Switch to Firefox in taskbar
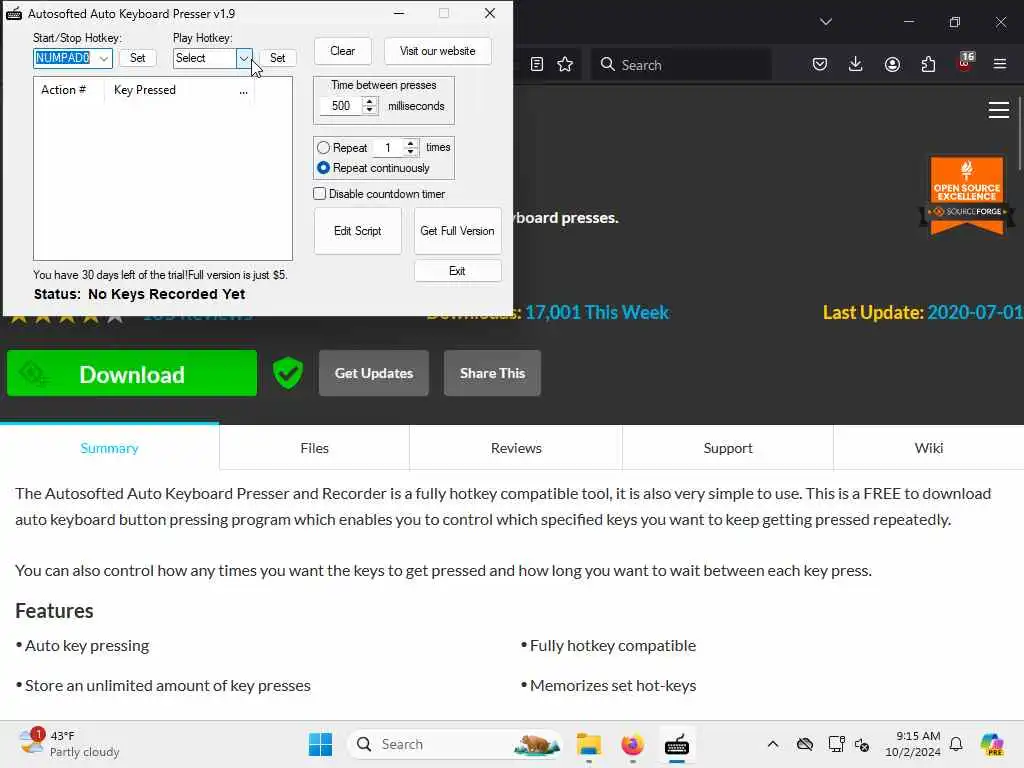The height and width of the screenshot is (768, 1024). click(632, 744)
